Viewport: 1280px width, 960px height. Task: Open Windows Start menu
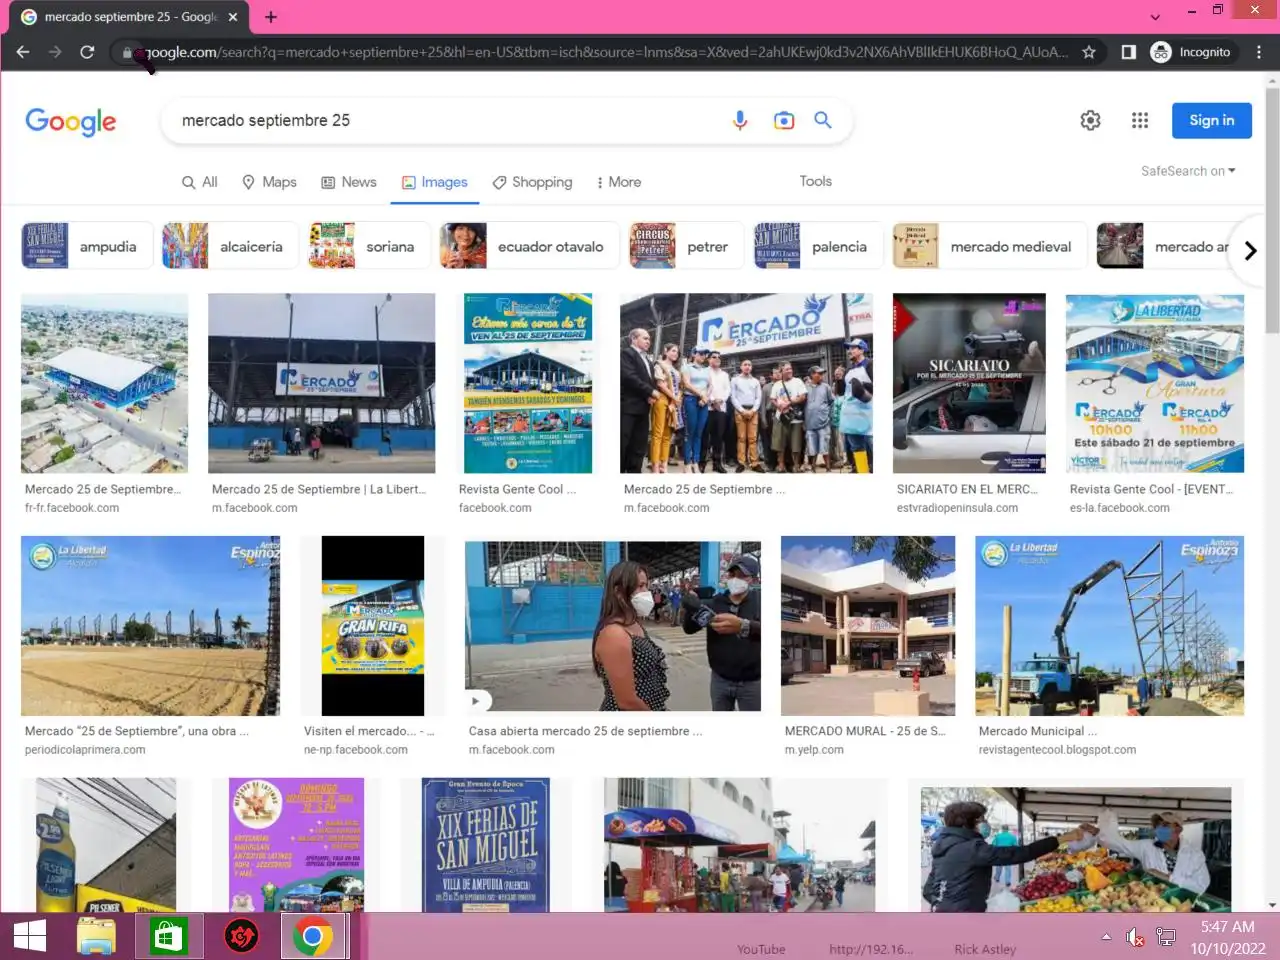(x=30, y=937)
